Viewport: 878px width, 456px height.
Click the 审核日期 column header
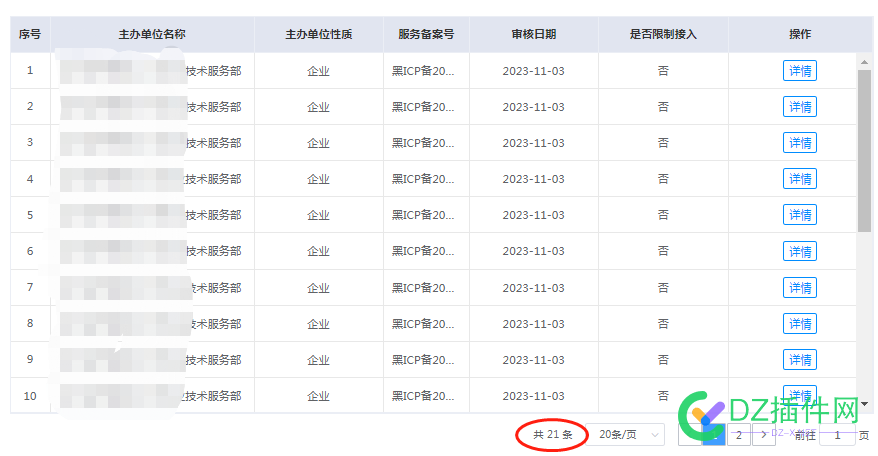pos(534,34)
